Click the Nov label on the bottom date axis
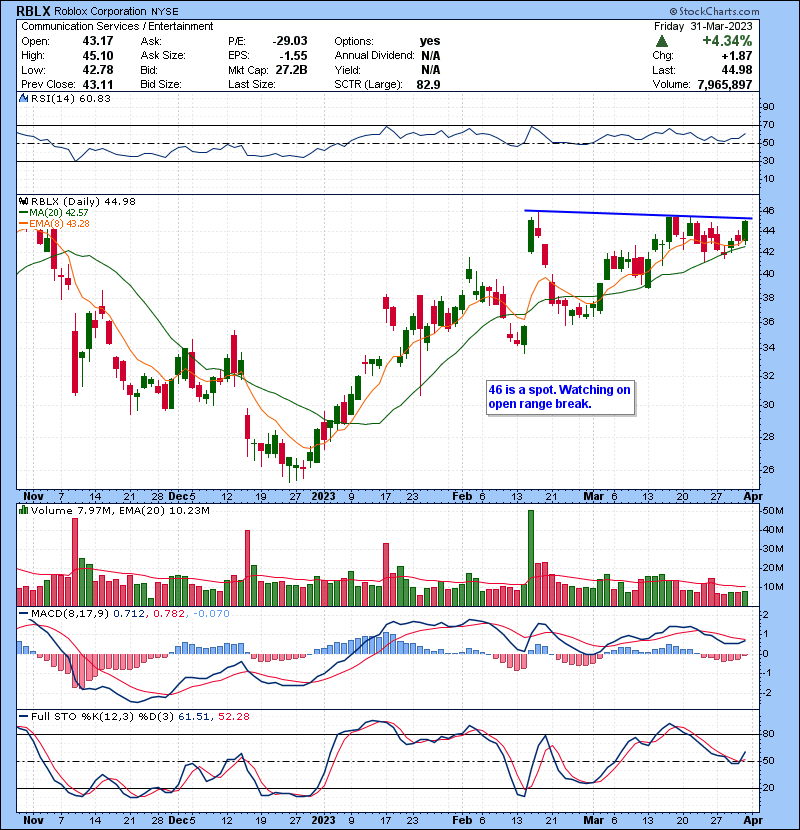The image size is (800, 830). 33,820
